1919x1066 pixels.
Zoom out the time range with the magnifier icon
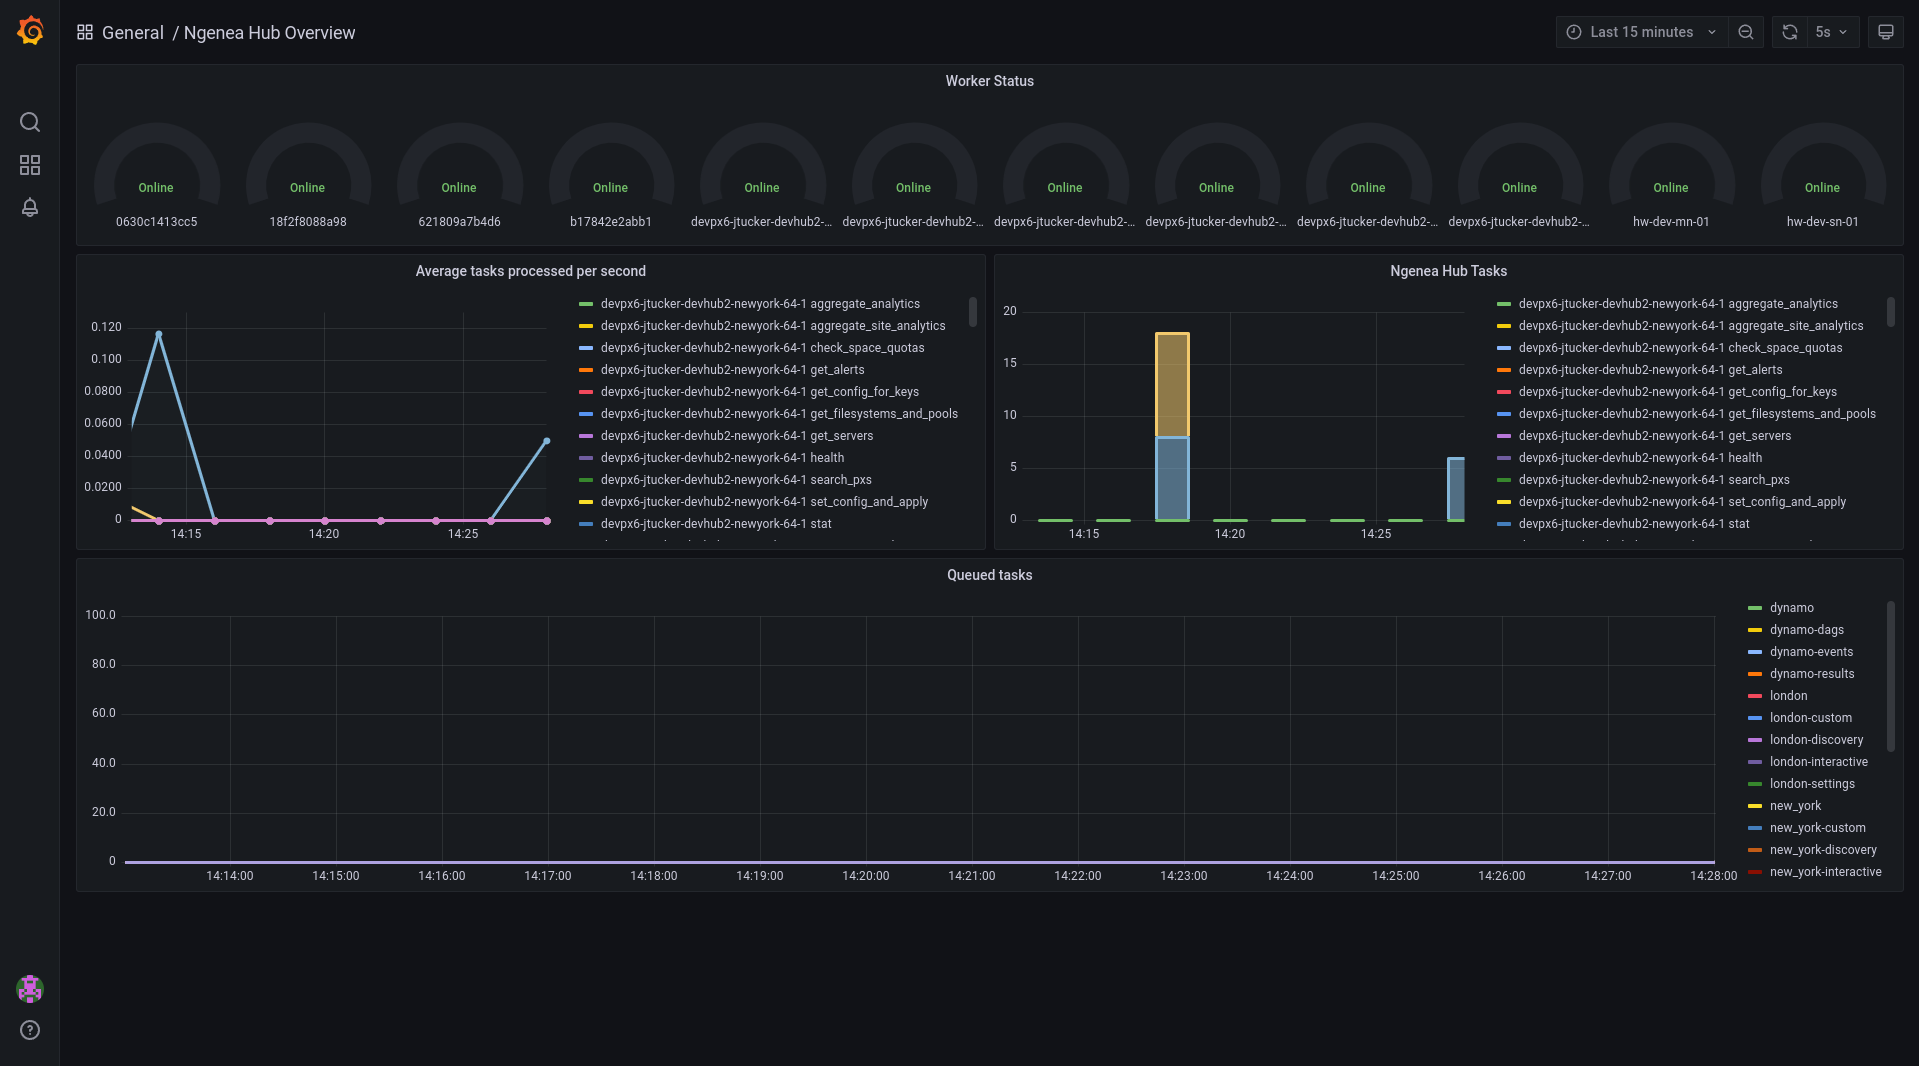pyautogui.click(x=1745, y=31)
